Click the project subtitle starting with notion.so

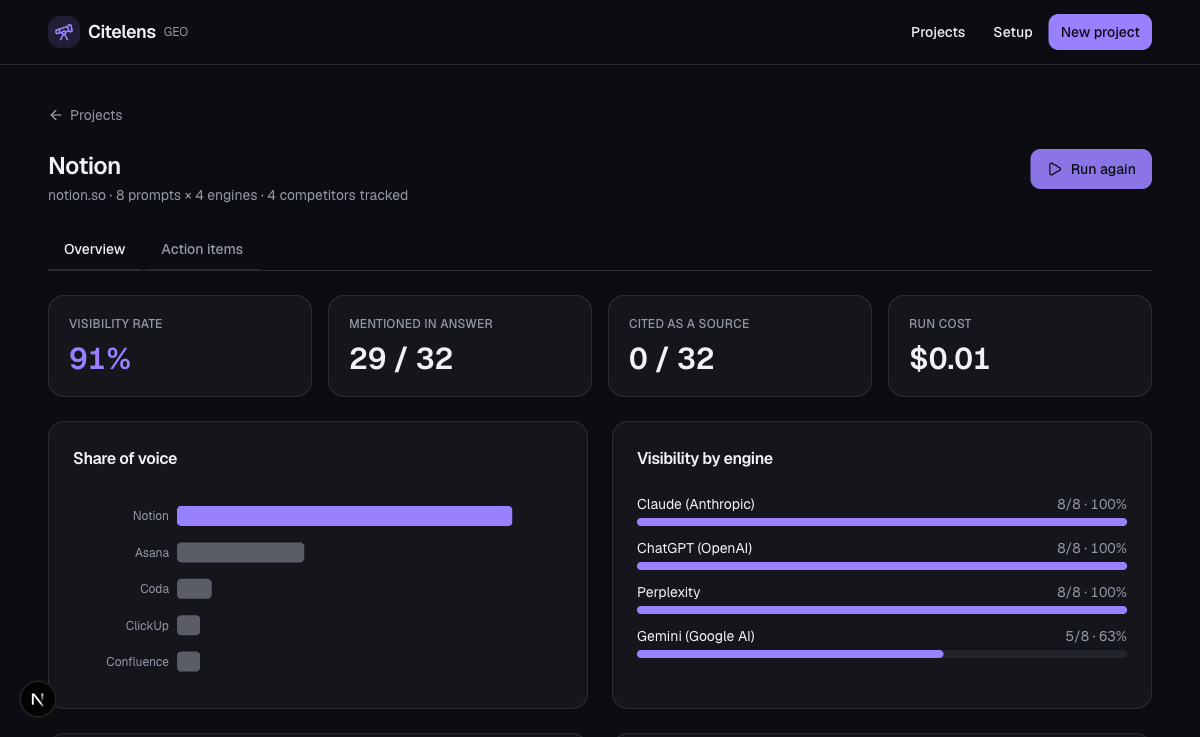coord(228,195)
